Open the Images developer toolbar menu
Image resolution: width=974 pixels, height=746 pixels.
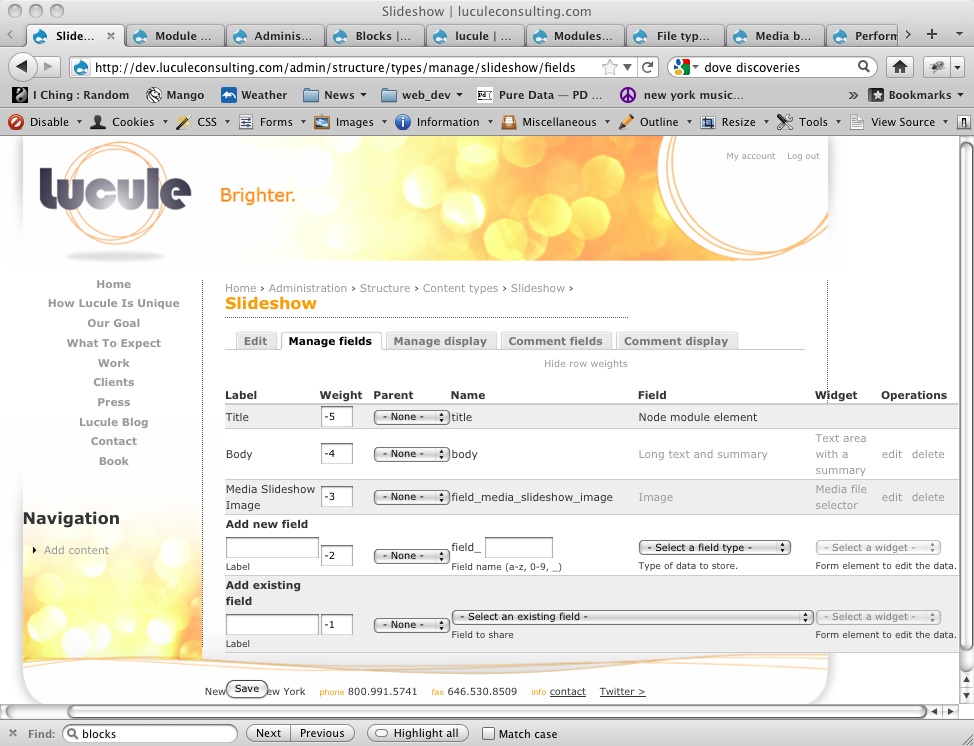coord(350,122)
